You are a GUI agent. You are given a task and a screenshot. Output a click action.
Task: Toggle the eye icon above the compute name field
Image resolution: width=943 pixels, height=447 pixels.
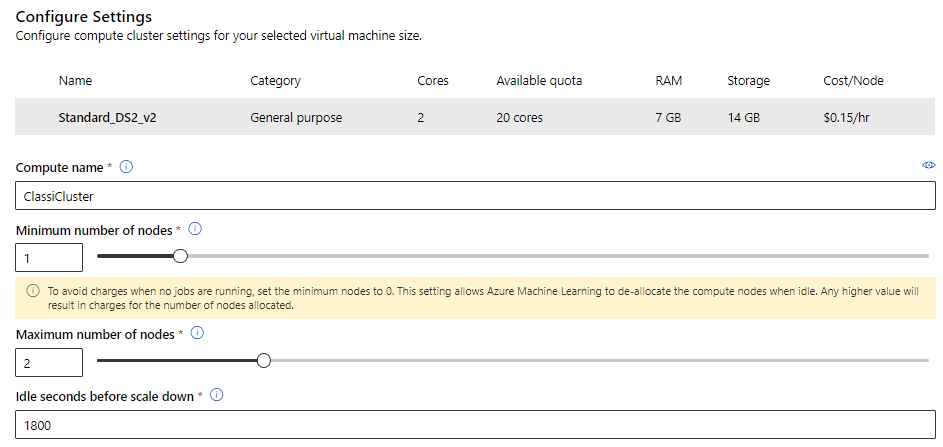929,165
